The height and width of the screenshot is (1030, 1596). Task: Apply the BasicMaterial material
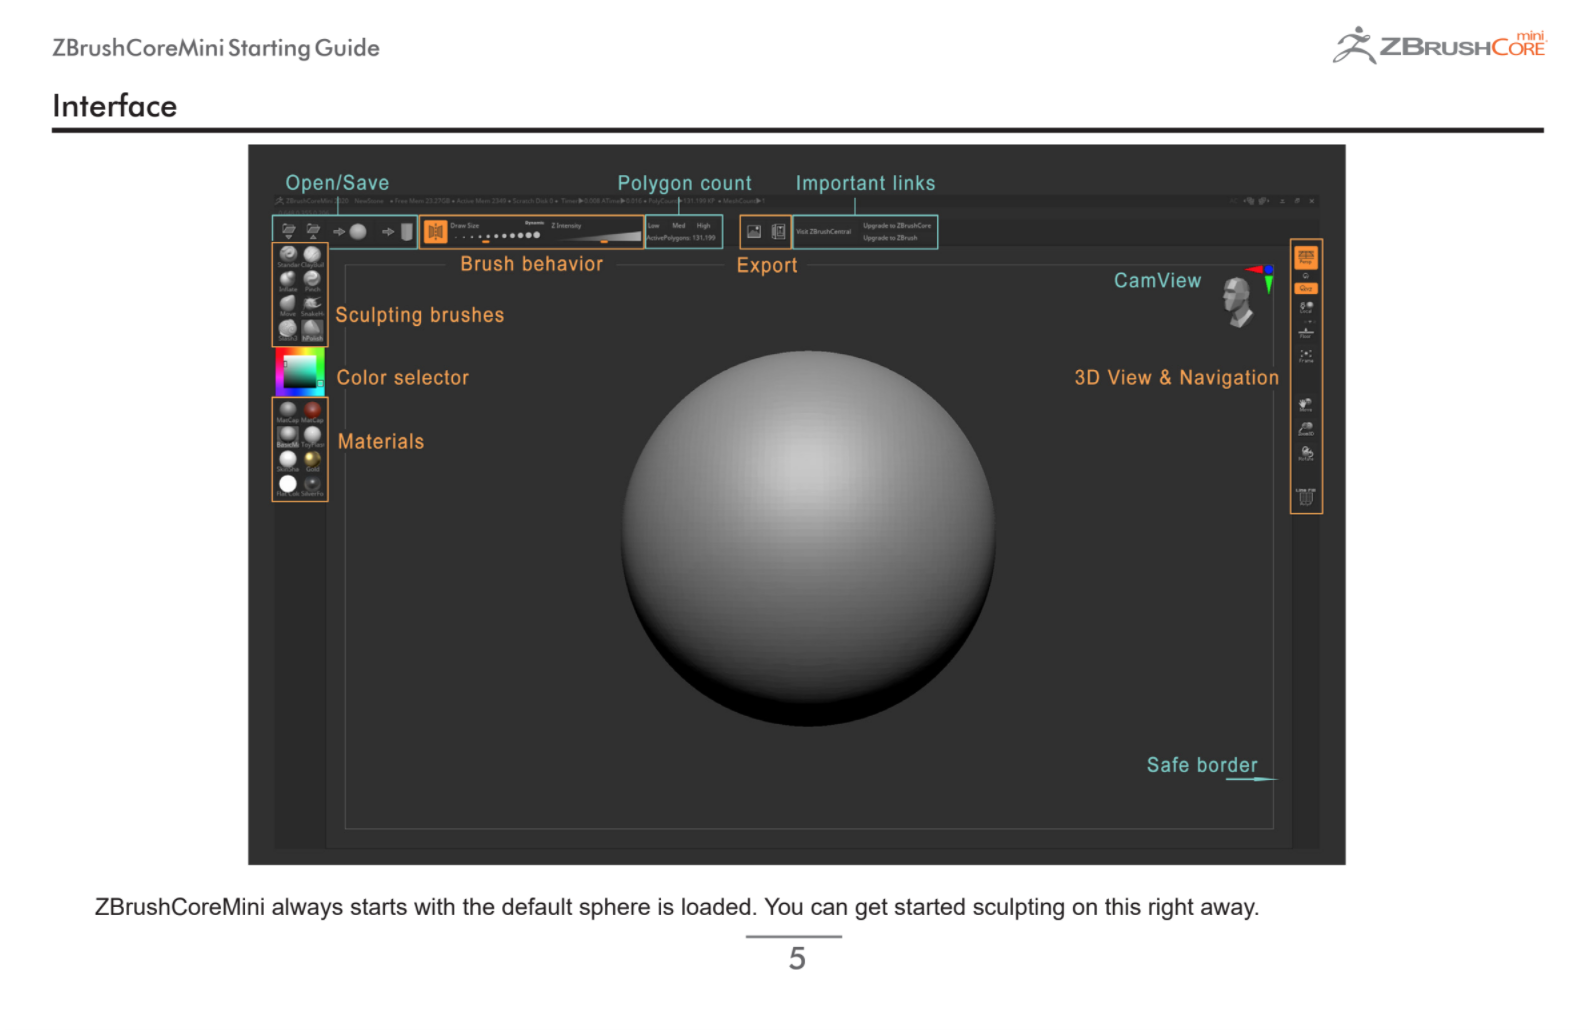[x=288, y=436]
